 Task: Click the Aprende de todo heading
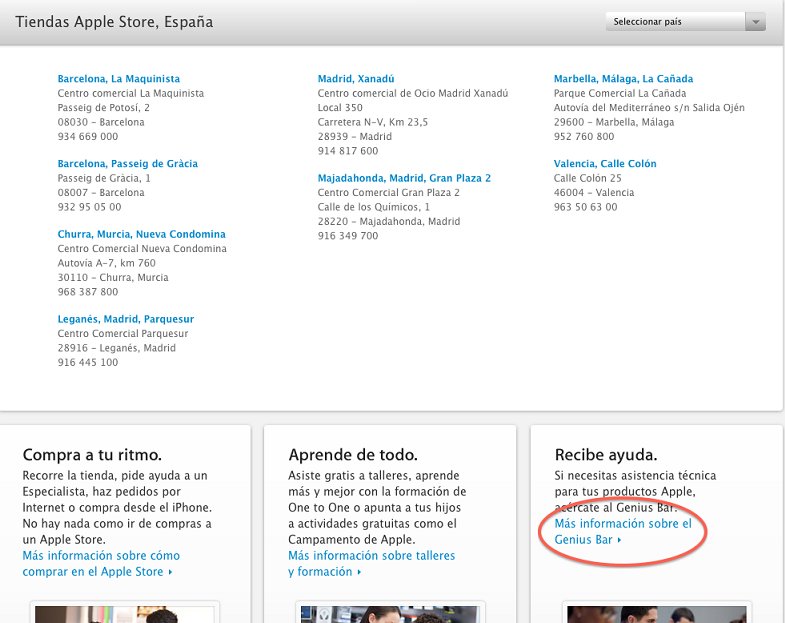pyautogui.click(x=352, y=454)
